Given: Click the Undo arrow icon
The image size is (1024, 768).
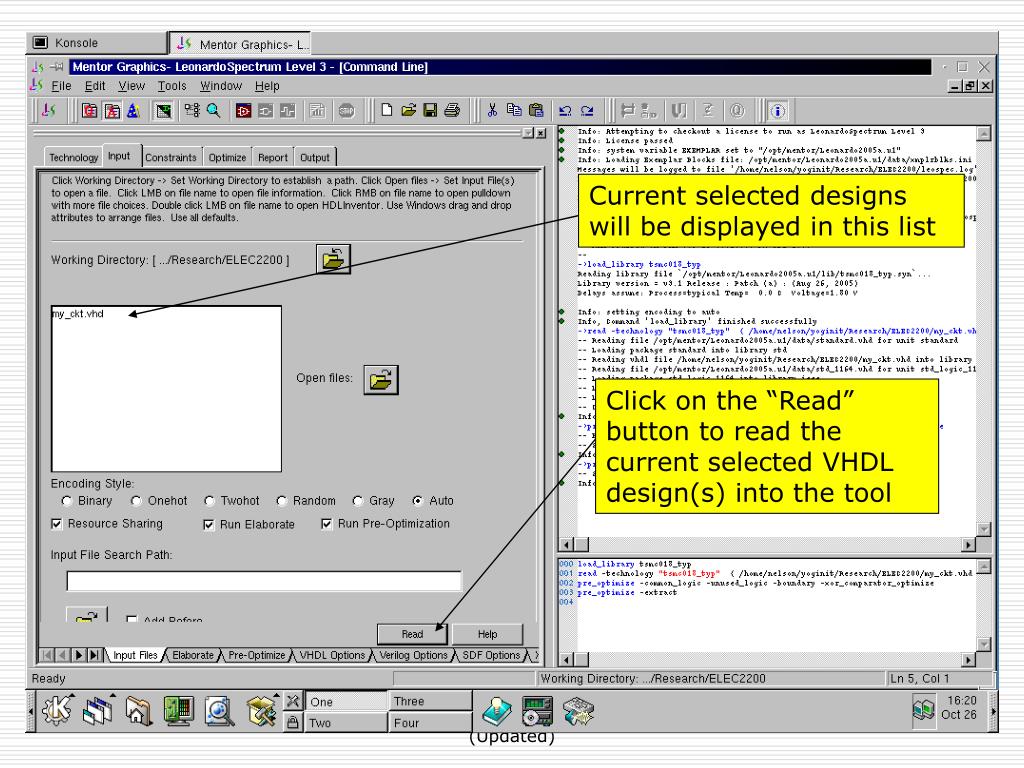Looking at the screenshot, I should click(566, 111).
